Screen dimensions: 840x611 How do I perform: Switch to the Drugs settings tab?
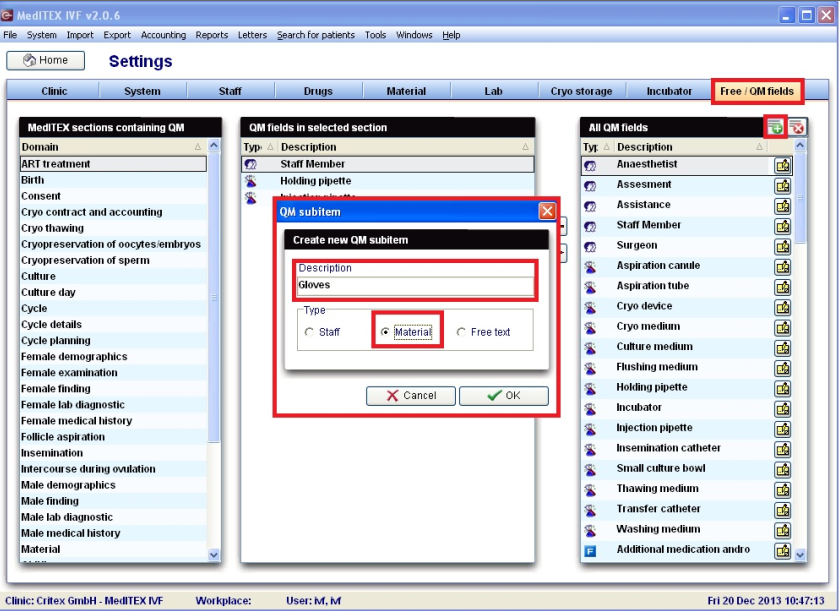[x=318, y=91]
